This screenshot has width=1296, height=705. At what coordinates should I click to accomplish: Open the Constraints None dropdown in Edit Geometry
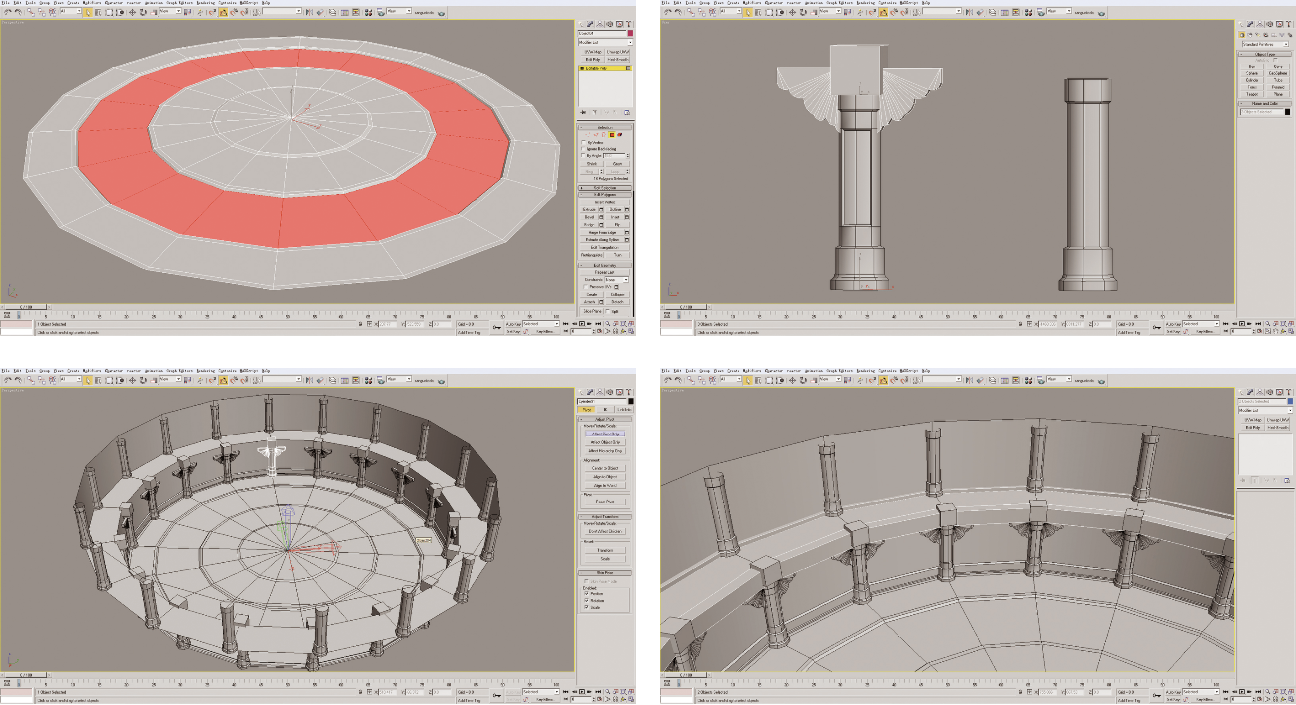coord(616,280)
